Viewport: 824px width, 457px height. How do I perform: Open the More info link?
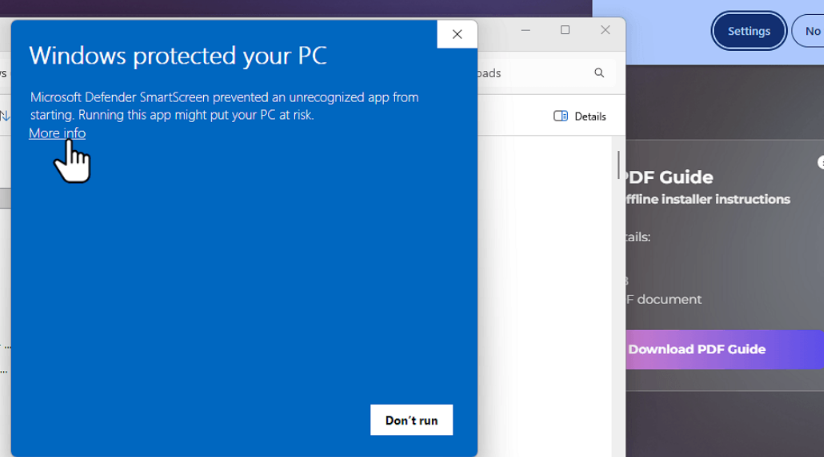click(x=57, y=133)
